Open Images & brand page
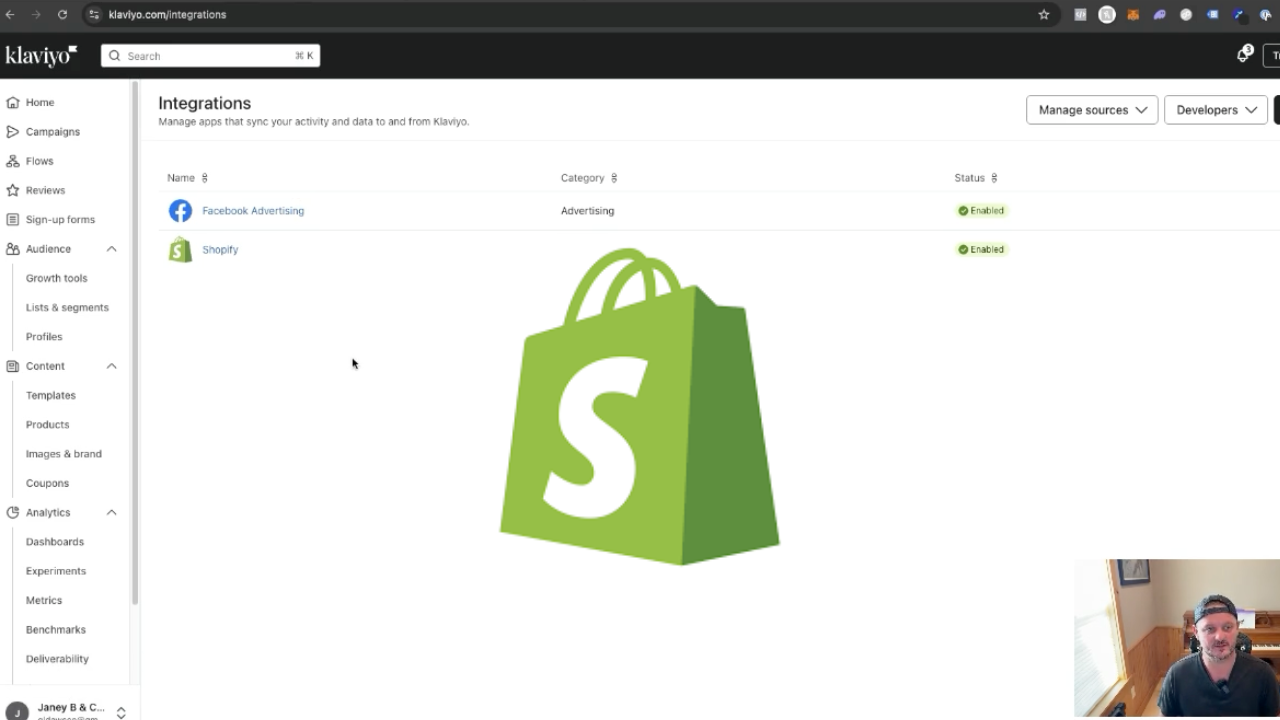The width and height of the screenshot is (1280, 720). coord(64,454)
